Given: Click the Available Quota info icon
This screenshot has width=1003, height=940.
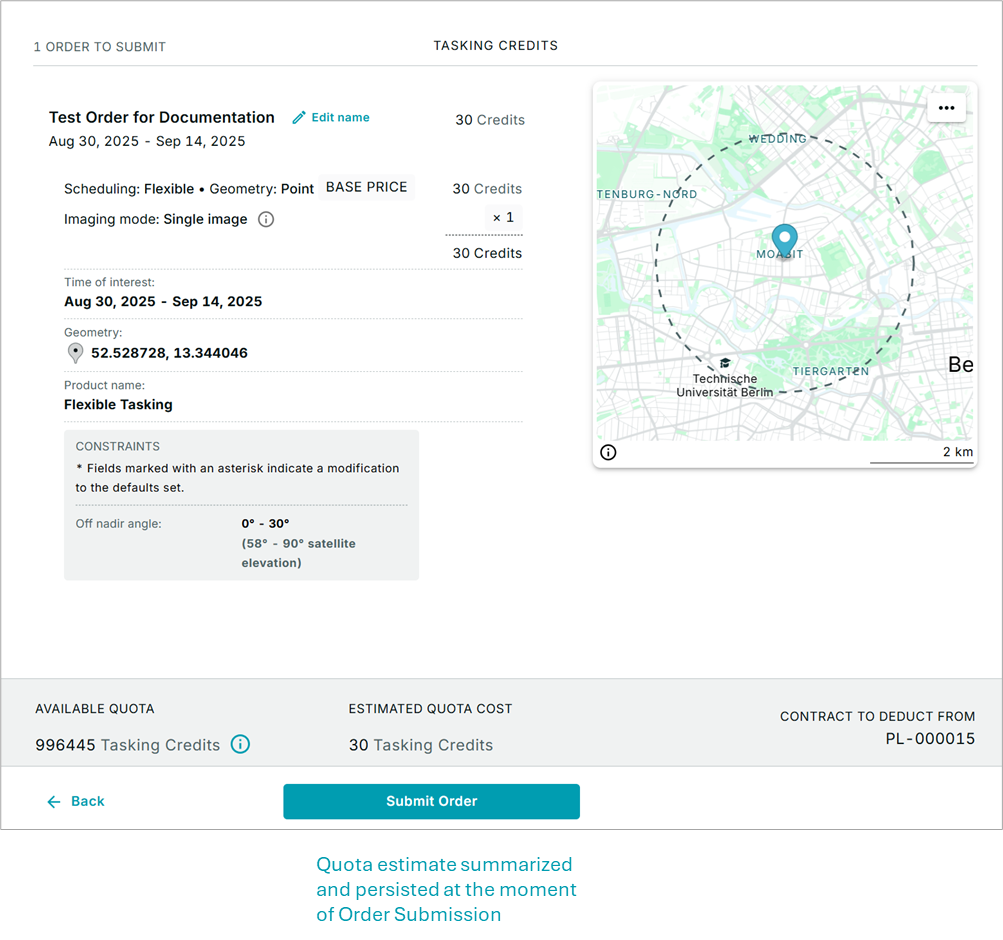Looking at the screenshot, I should coord(240,744).
